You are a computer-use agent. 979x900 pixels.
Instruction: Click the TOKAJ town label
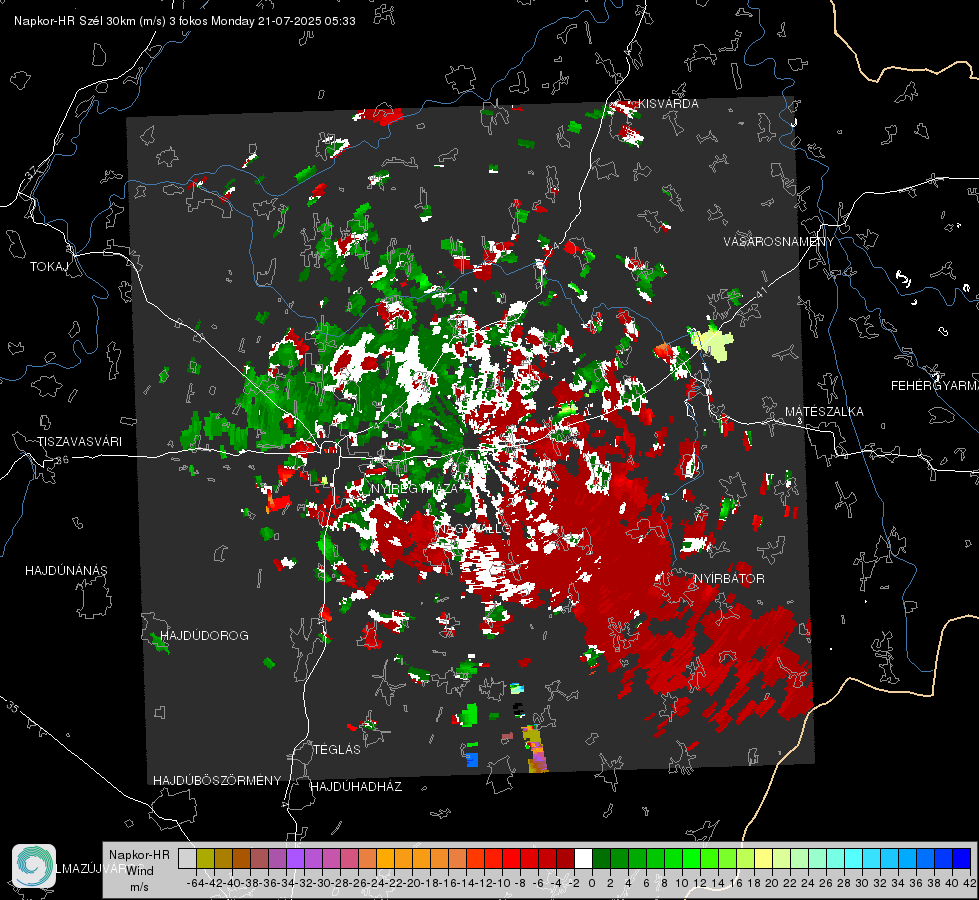coord(49,267)
